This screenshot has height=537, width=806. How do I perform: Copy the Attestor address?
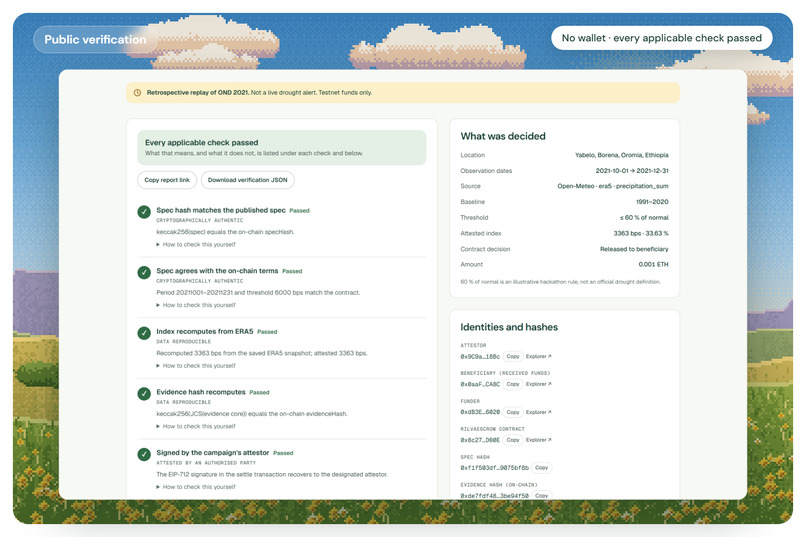512,356
